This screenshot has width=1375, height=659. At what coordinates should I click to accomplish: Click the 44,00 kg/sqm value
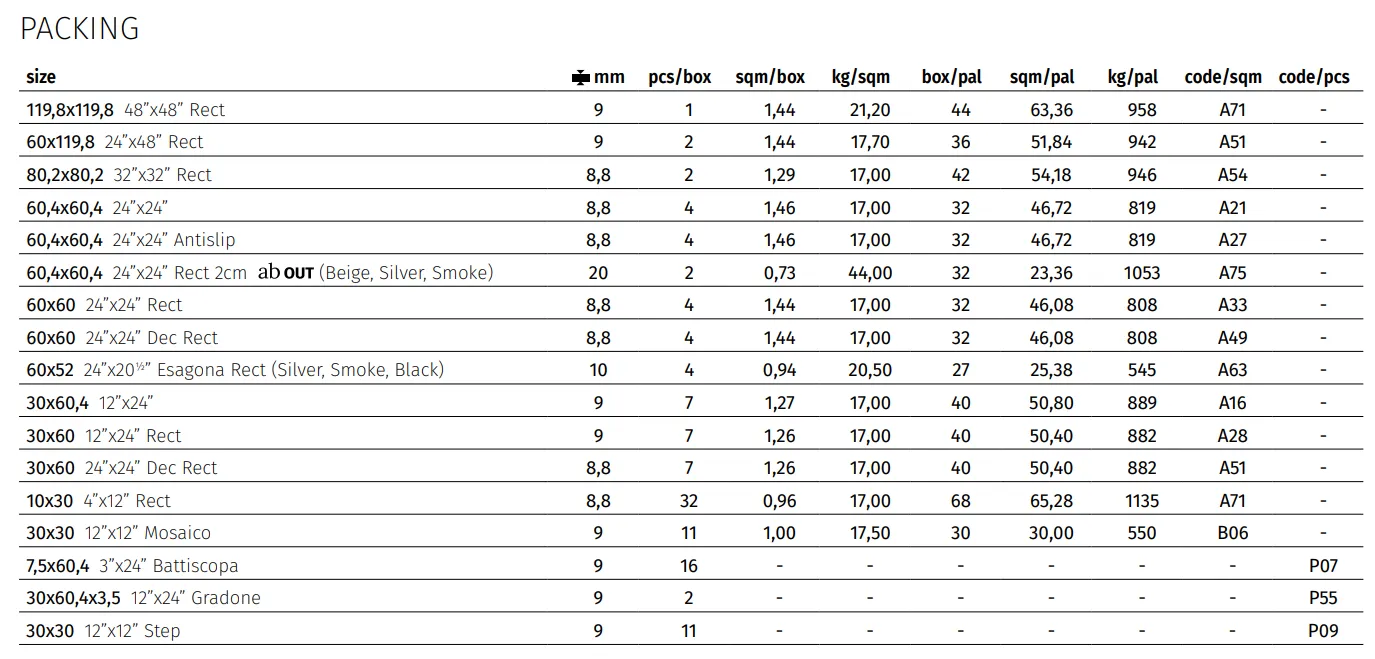[x=870, y=273]
